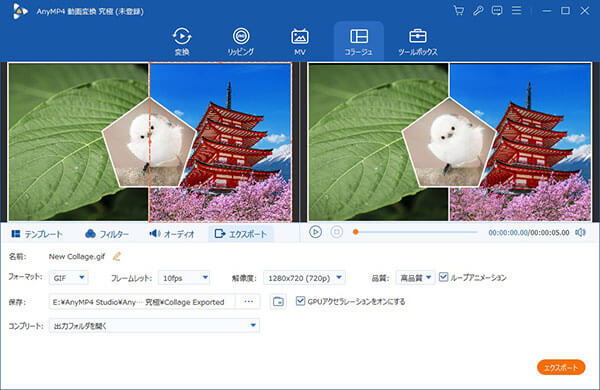Open the shopping cart purchase icon
This screenshot has width=600, height=390.
pyautogui.click(x=458, y=11)
